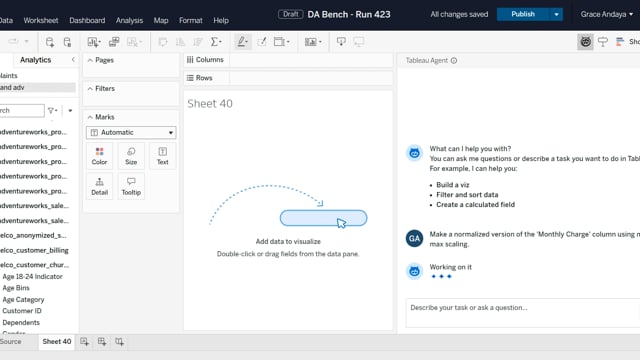Click the Describe your task input field
The image size is (640, 360).
click(522, 313)
